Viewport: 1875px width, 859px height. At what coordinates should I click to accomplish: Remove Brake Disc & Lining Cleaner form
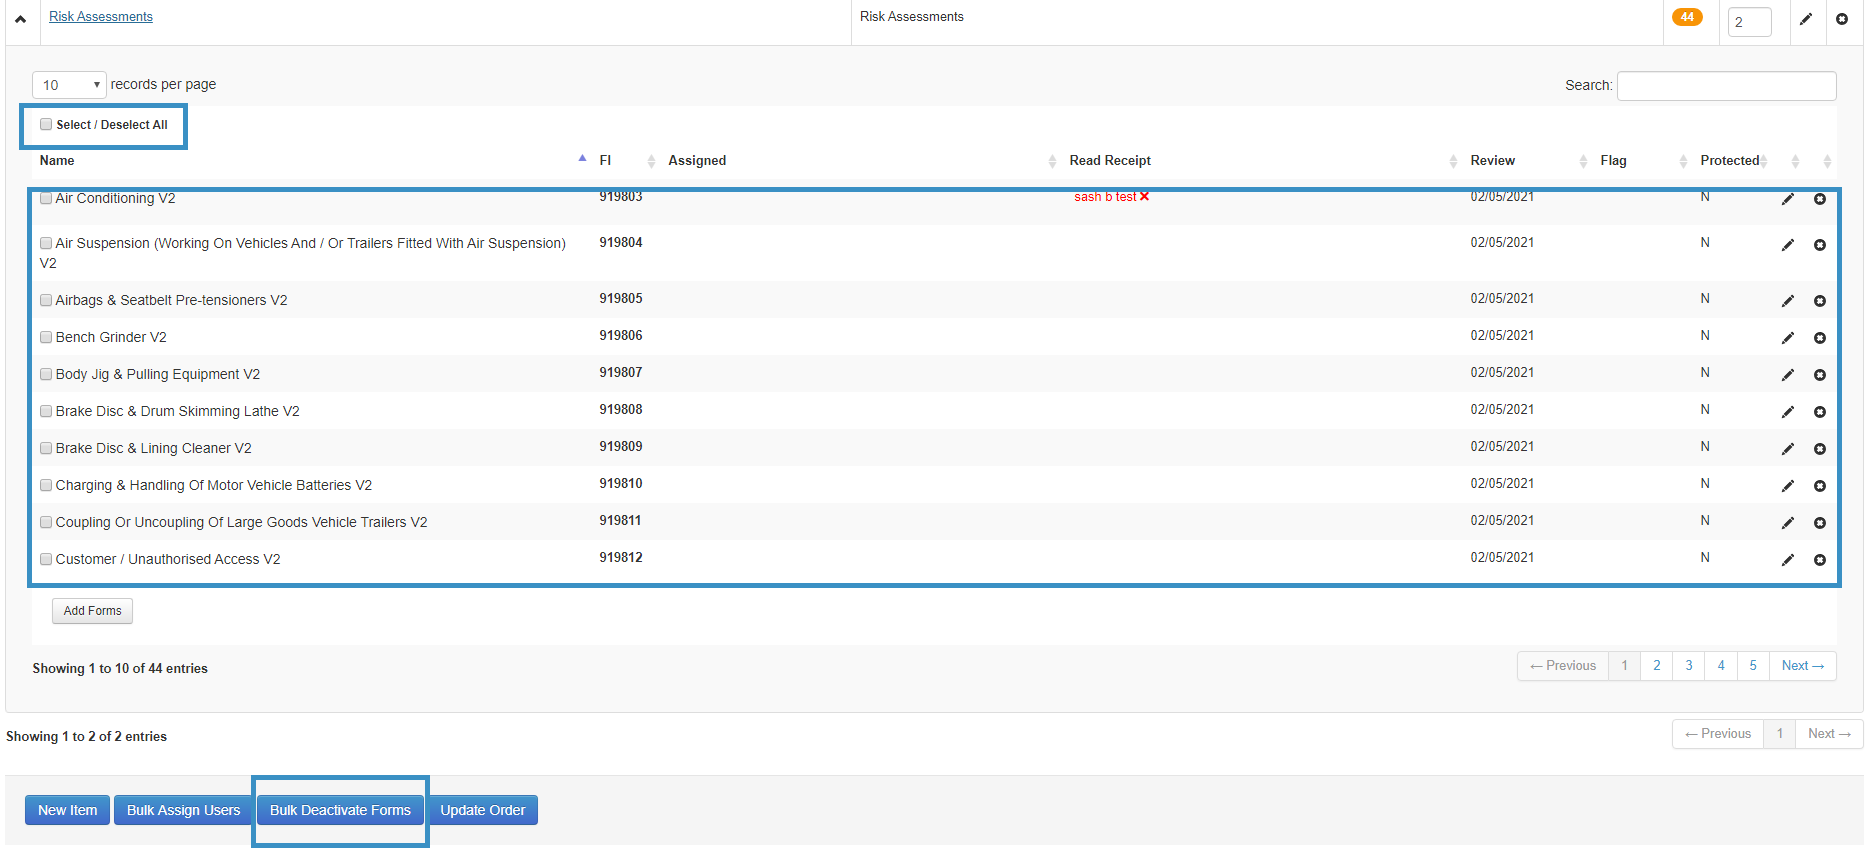1820,449
